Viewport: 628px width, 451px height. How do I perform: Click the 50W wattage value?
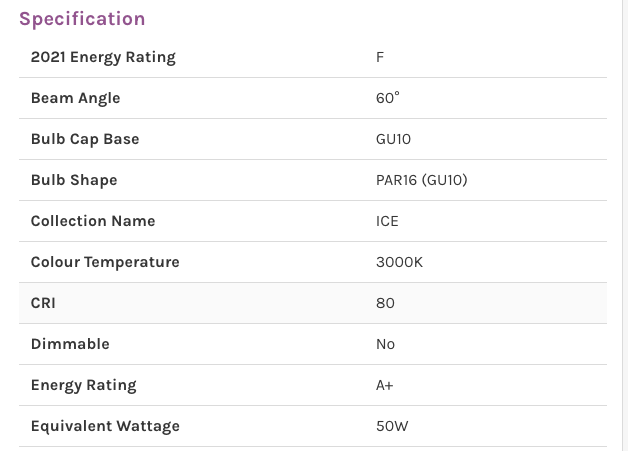click(x=392, y=426)
